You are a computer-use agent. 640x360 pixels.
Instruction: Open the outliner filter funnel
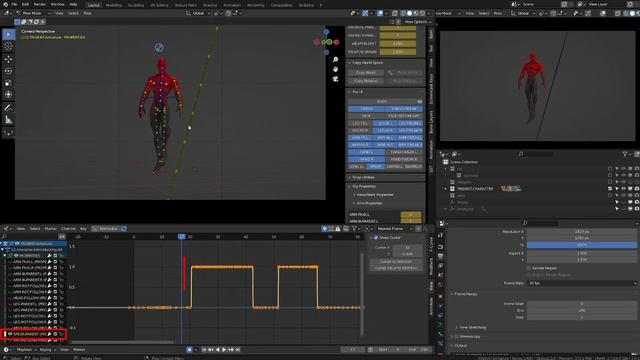pyautogui.click(x=624, y=154)
